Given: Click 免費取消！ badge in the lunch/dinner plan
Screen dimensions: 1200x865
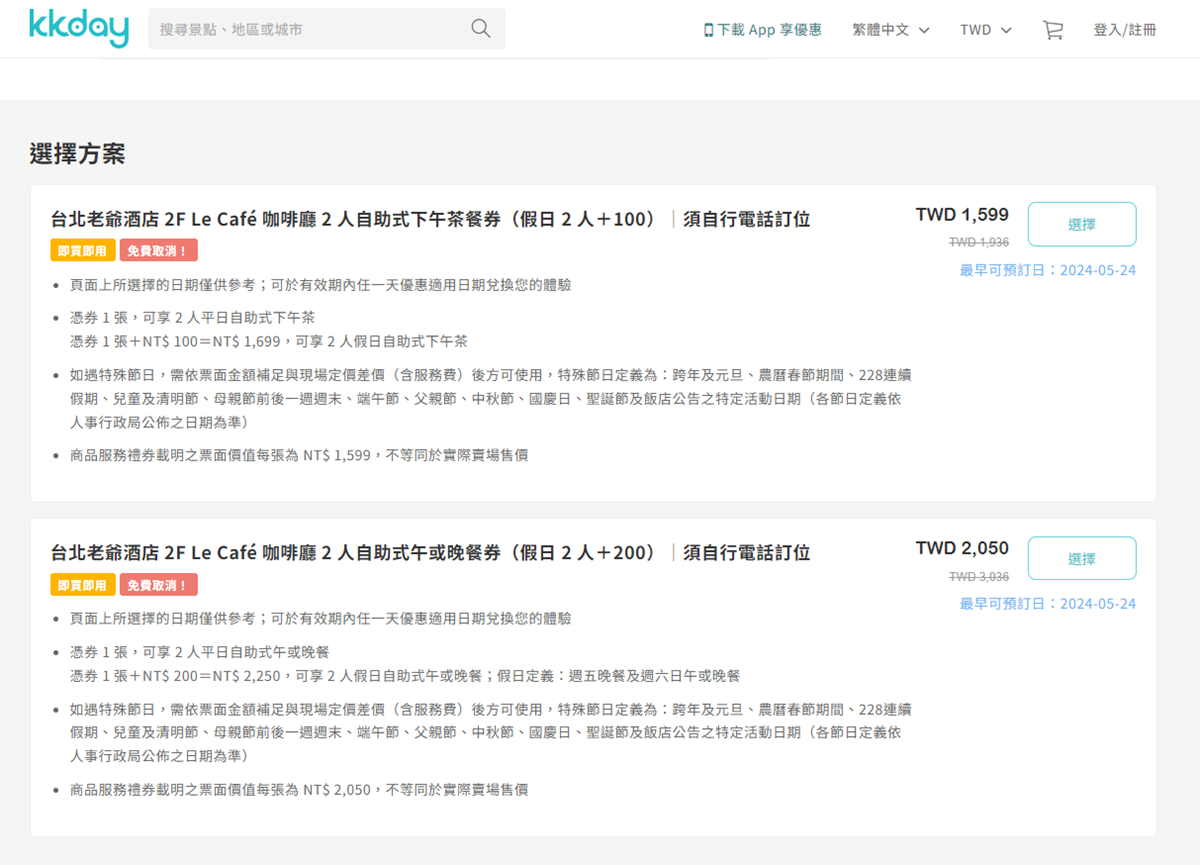Looking at the screenshot, I should pyautogui.click(x=158, y=584).
